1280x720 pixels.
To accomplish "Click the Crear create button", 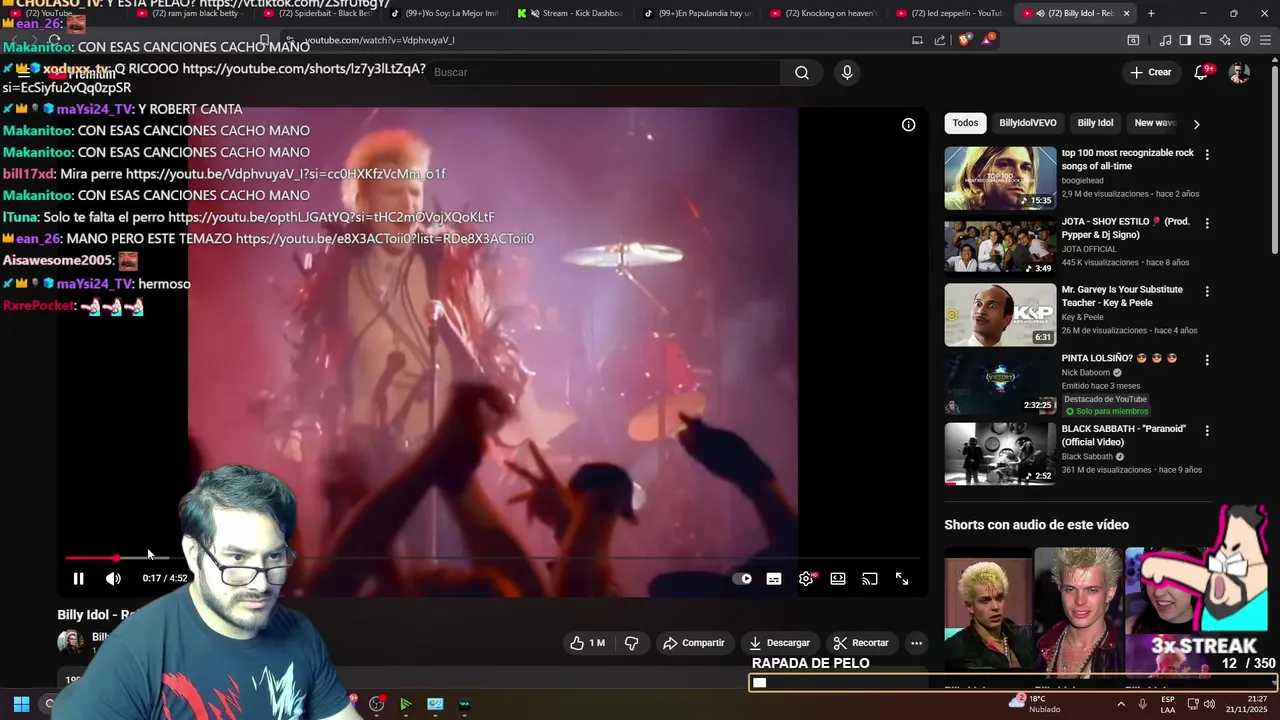I will click(x=1150, y=72).
